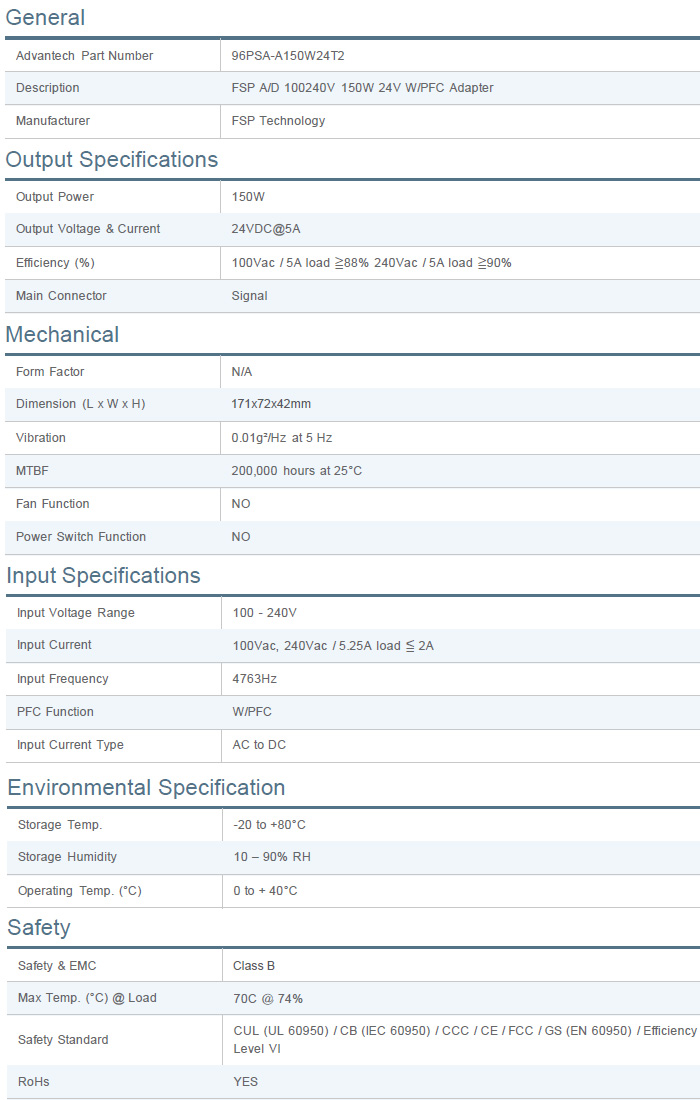Click the General section heading
The width and height of the screenshot is (700, 1100).
(45, 18)
